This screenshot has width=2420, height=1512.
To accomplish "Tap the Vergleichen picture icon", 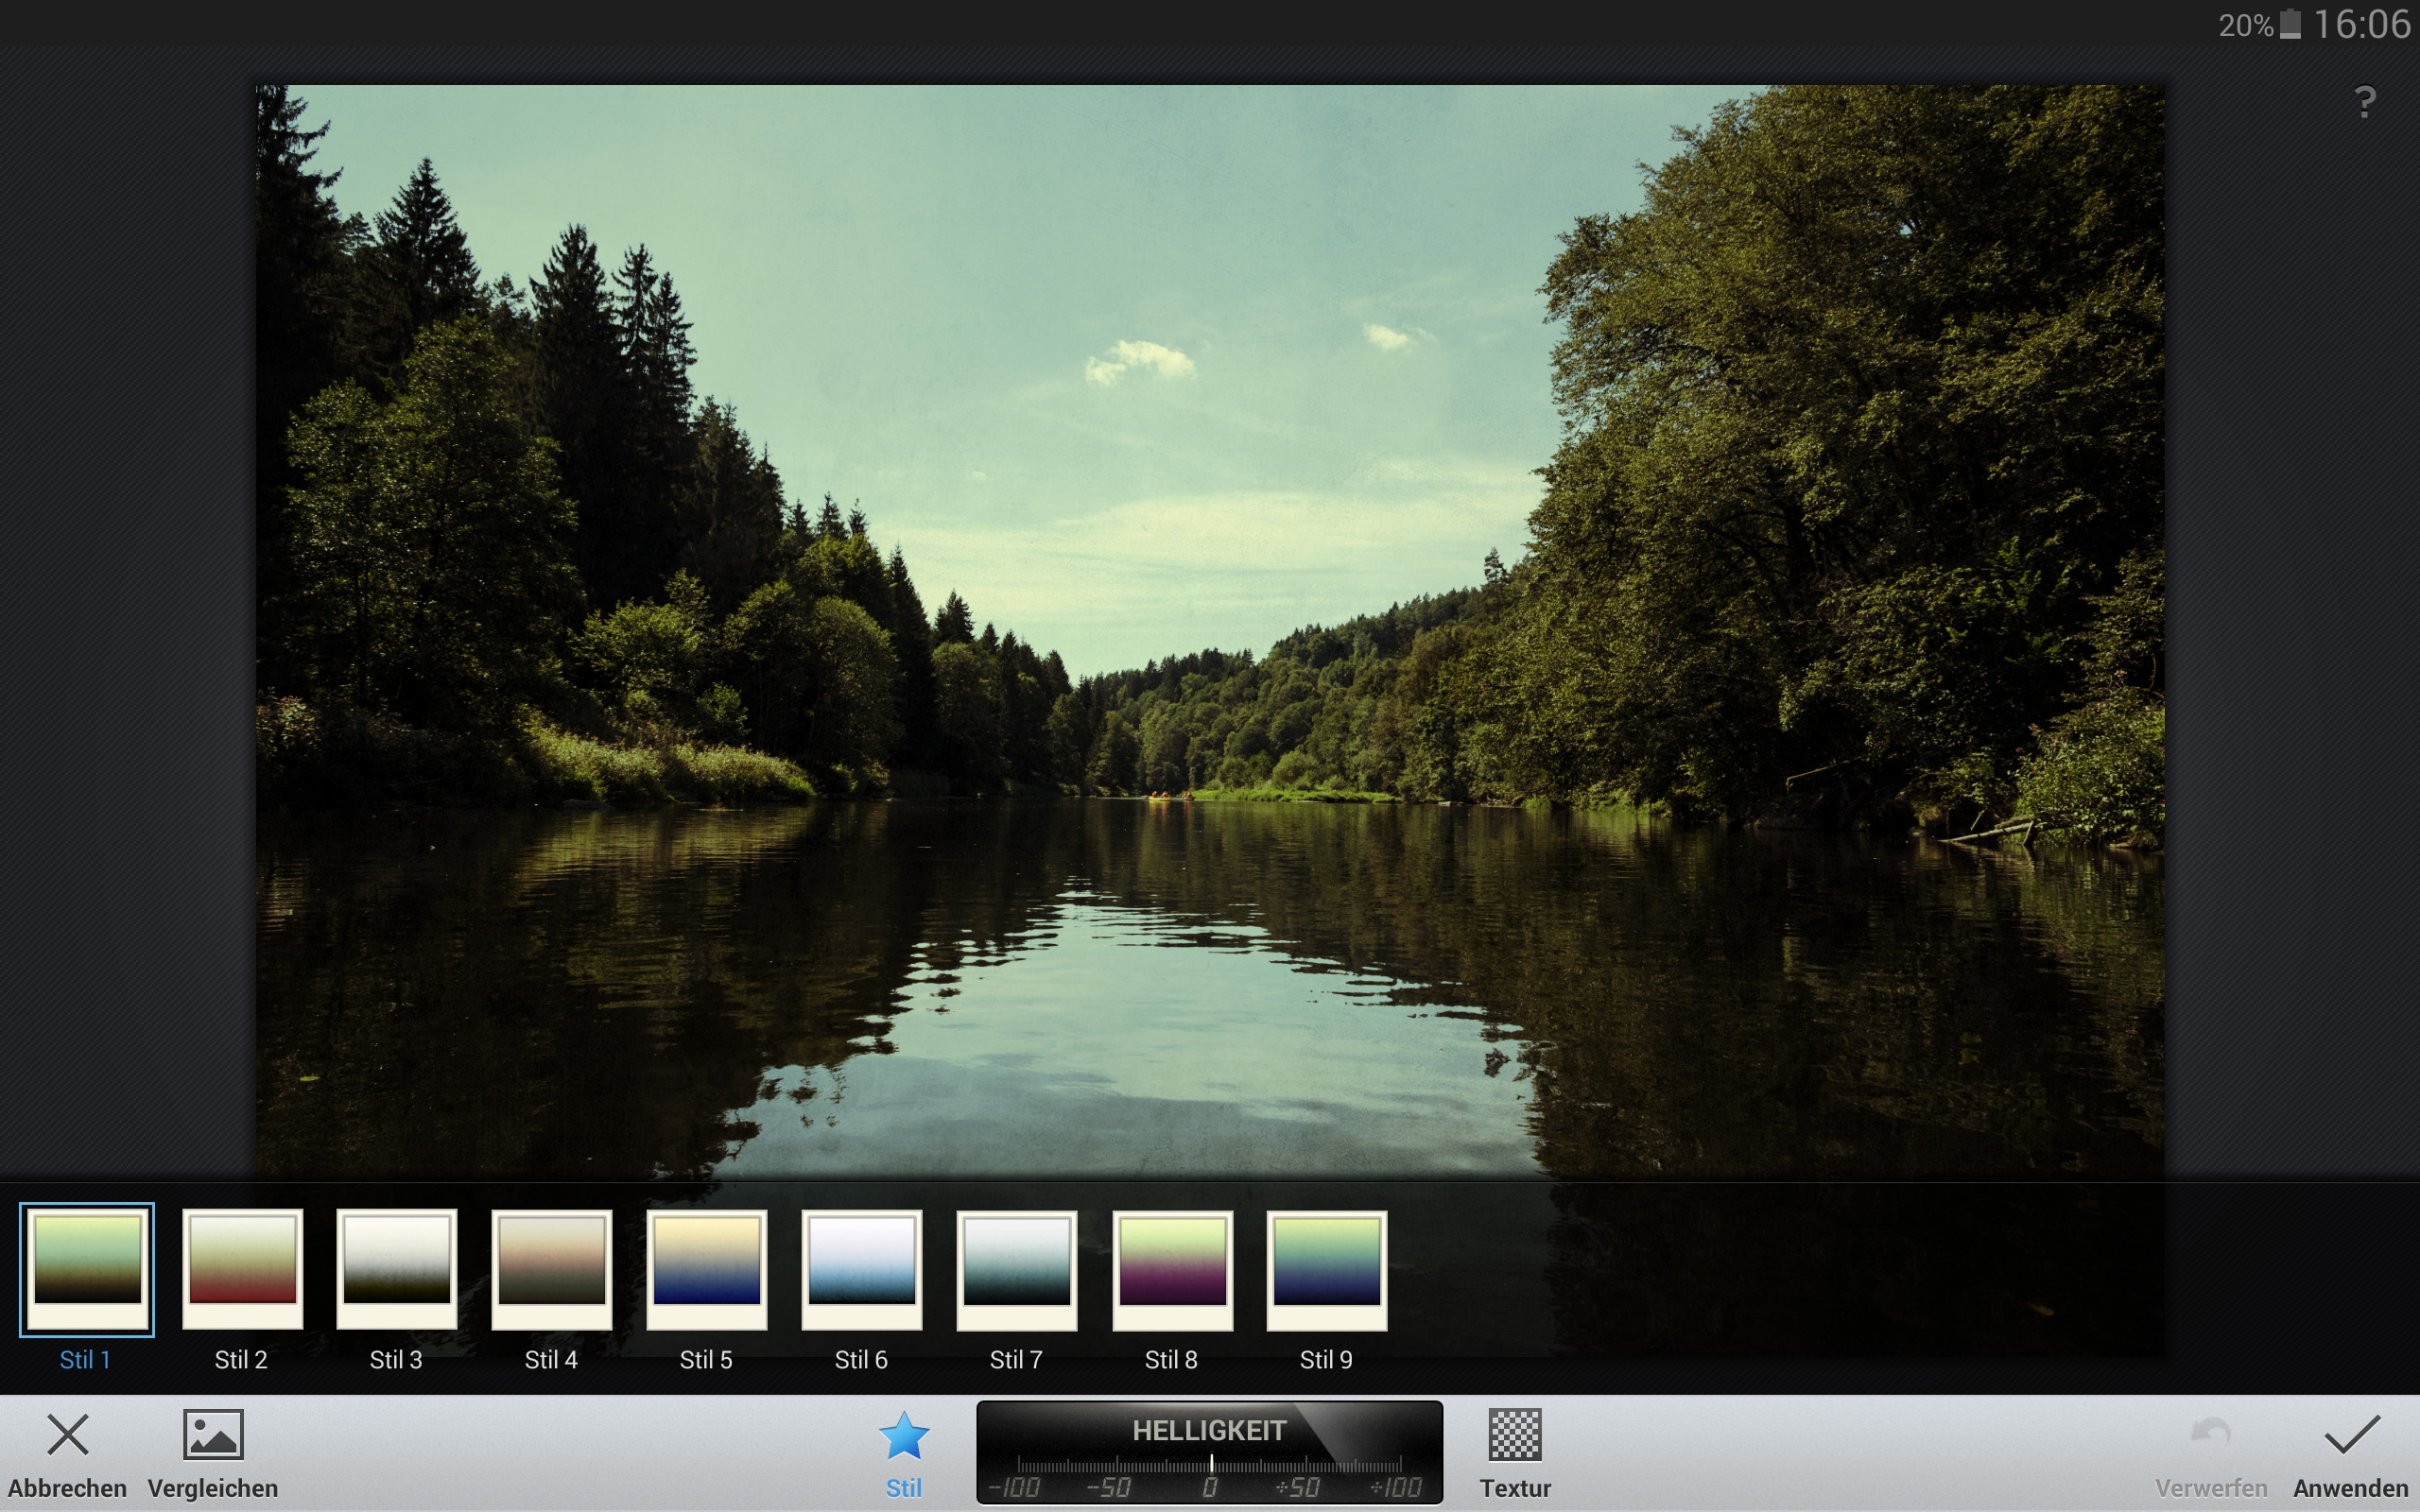I will [213, 1435].
